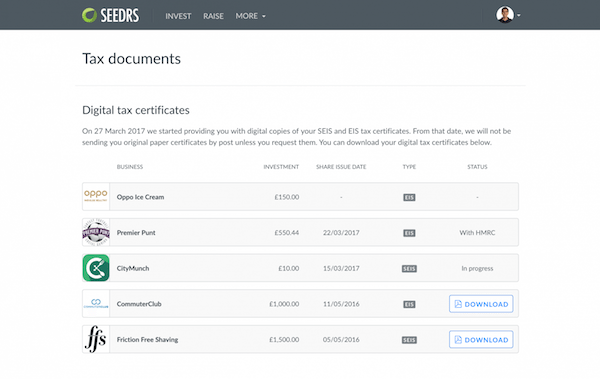Screen dimensions: 600x379
Task: Select the Friction Free Shaving business name
Action: 147,340
